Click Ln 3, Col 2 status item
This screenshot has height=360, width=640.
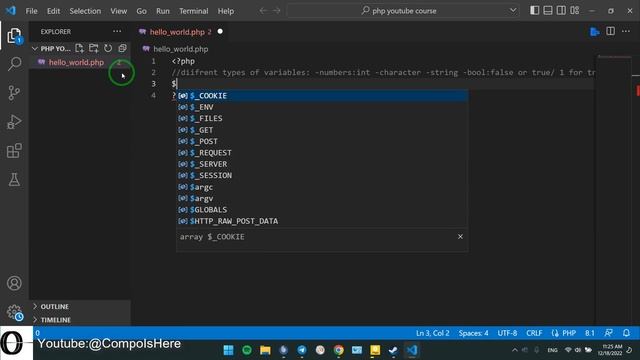(x=433, y=333)
